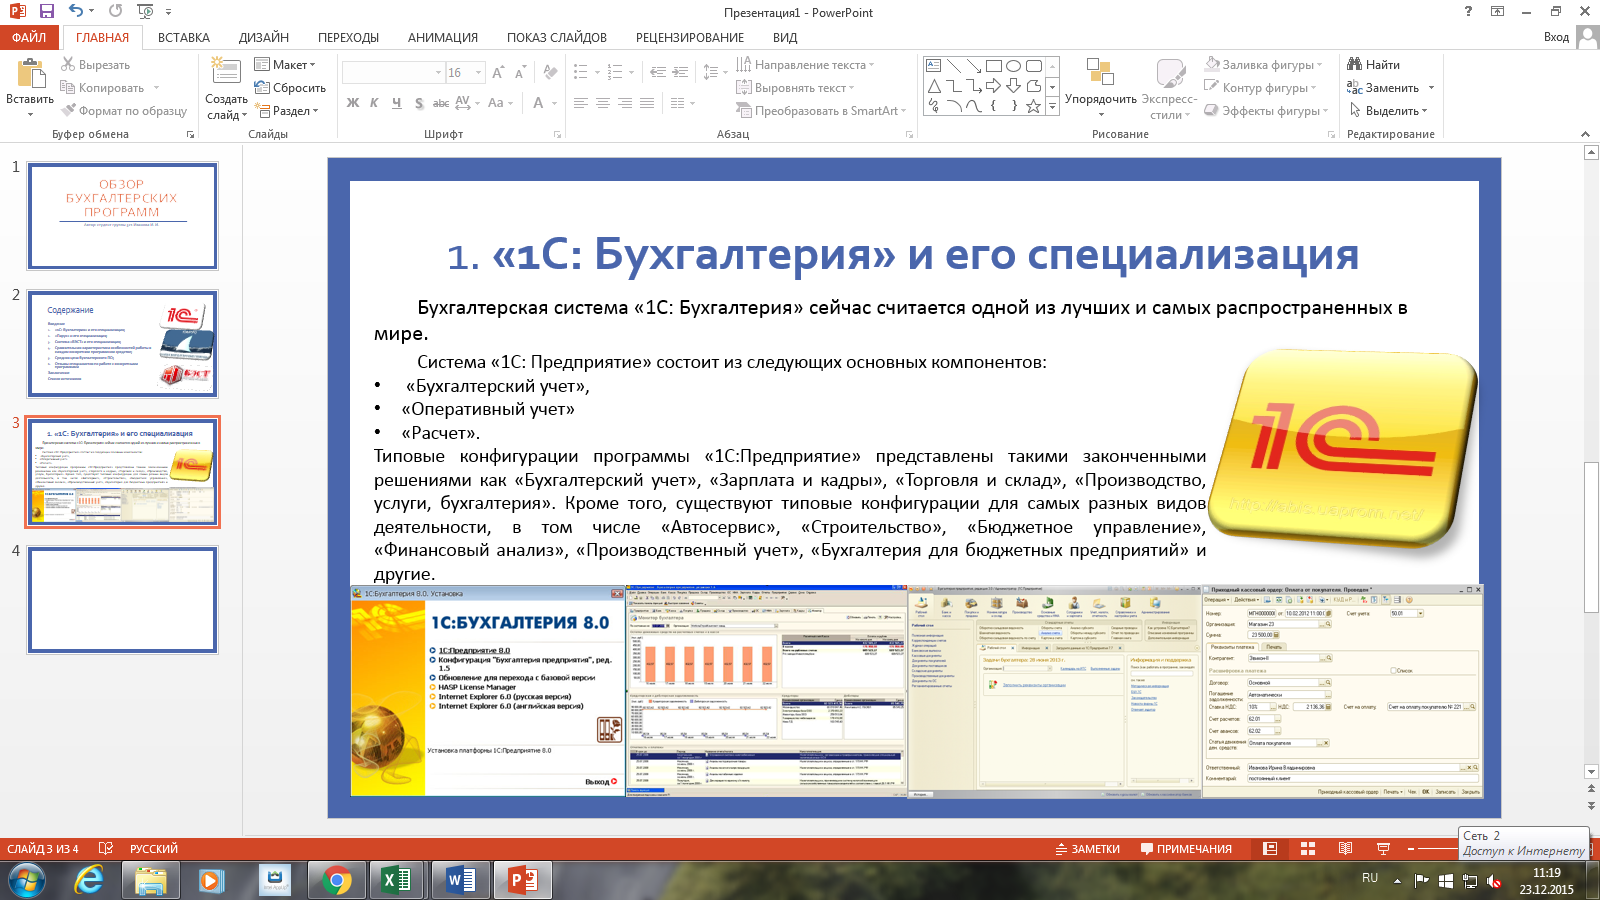The image size is (1600, 900).
Task: Click the Arrange (Упорядочить) icon
Action: click(1100, 73)
